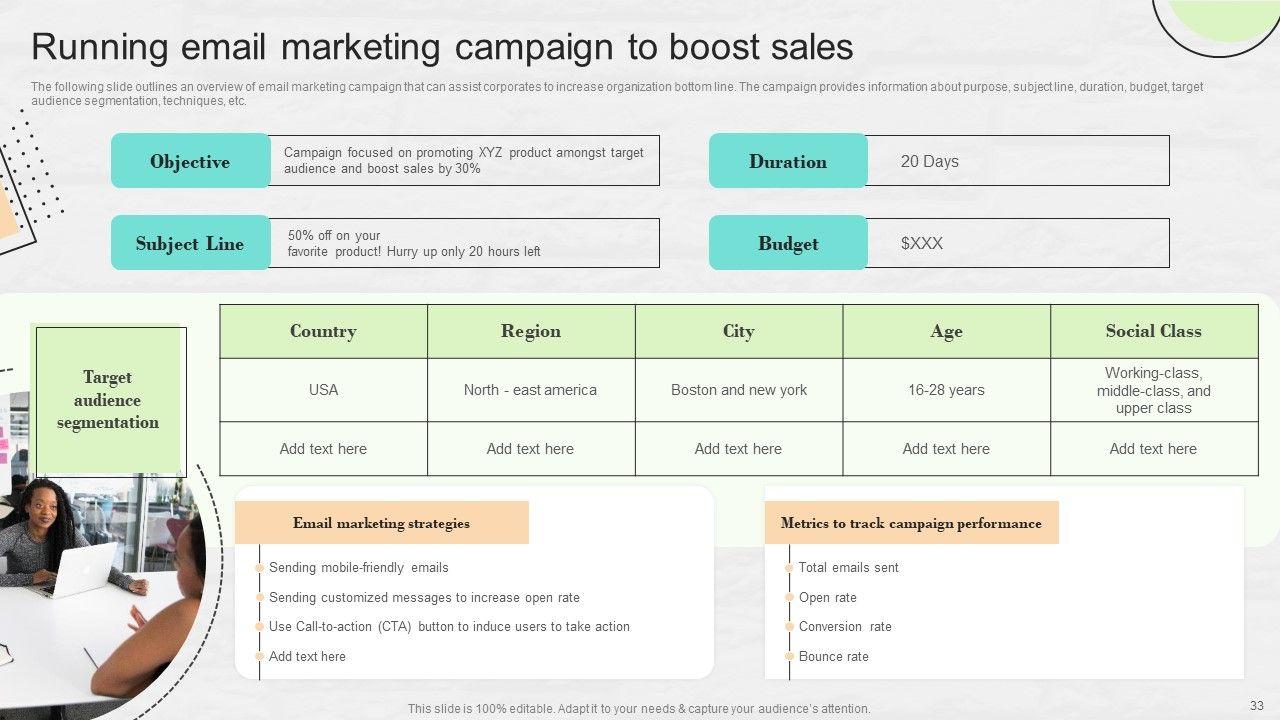Select the 'USA' table cell
The image size is (1280, 720).
pyautogui.click(x=323, y=390)
